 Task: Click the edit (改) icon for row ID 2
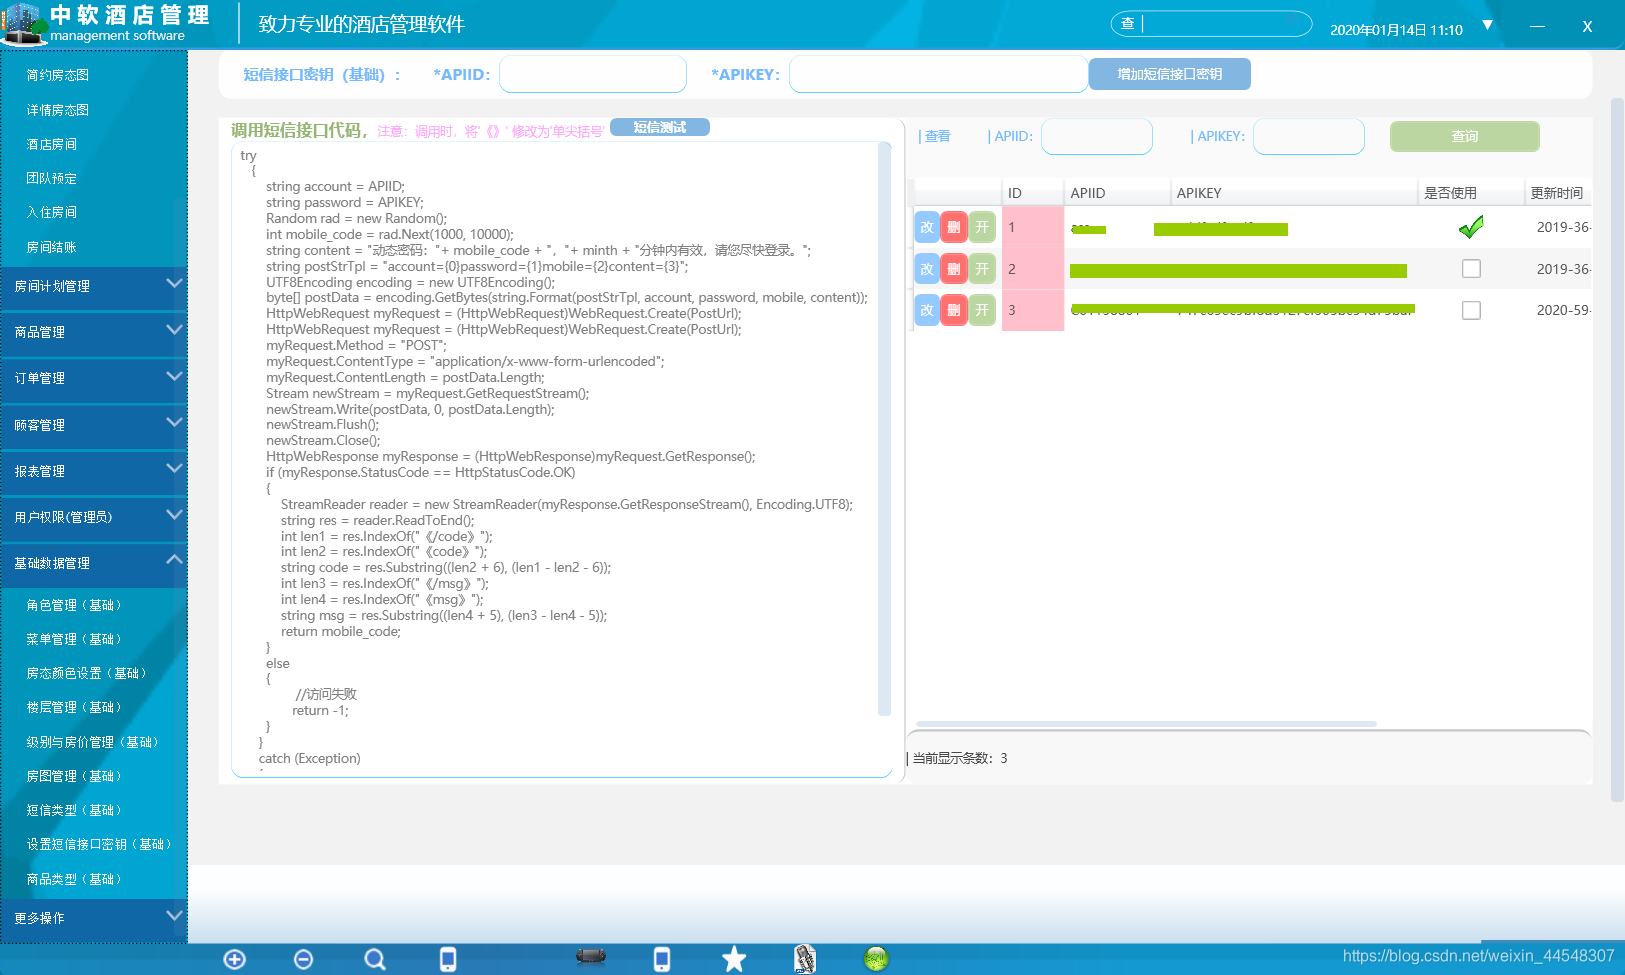click(x=927, y=269)
